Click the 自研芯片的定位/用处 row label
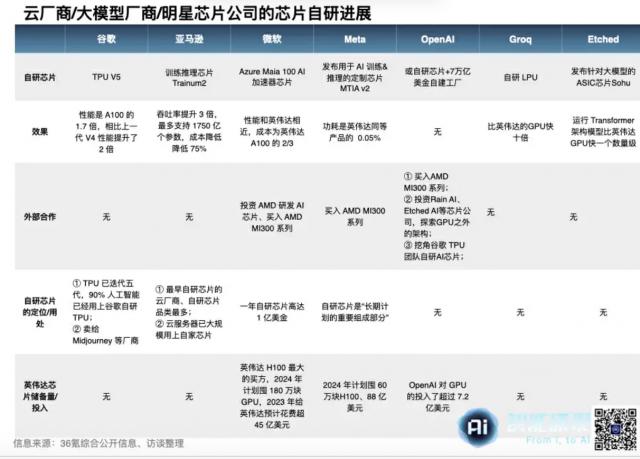 click(x=41, y=312)
